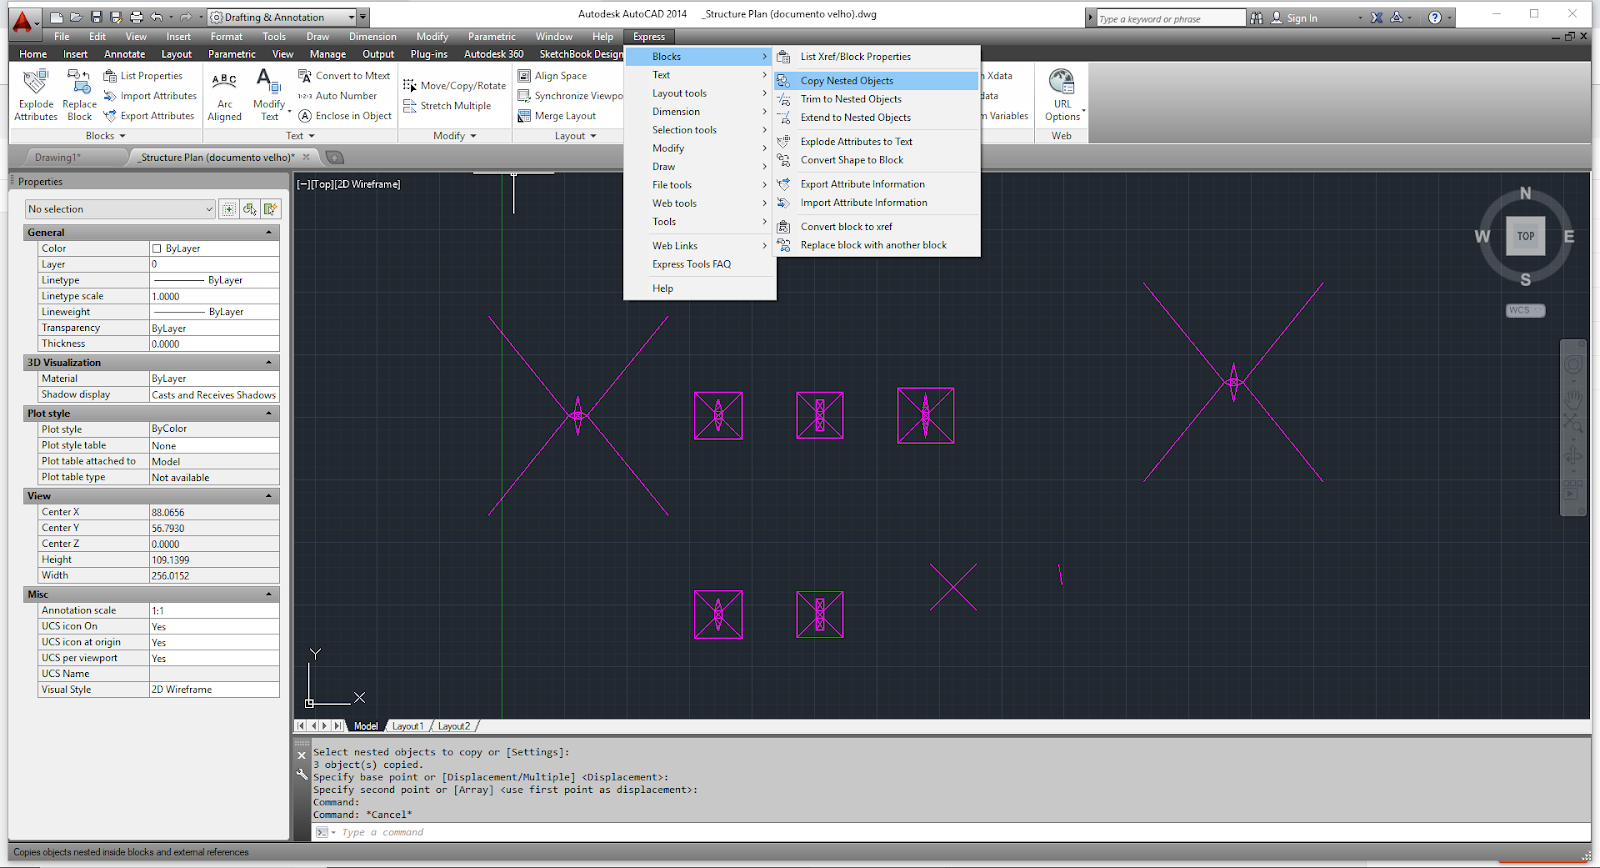Click the Save icon in quick access toolbar
This screenshot has width=1600, height=868.
coord(96,17)
